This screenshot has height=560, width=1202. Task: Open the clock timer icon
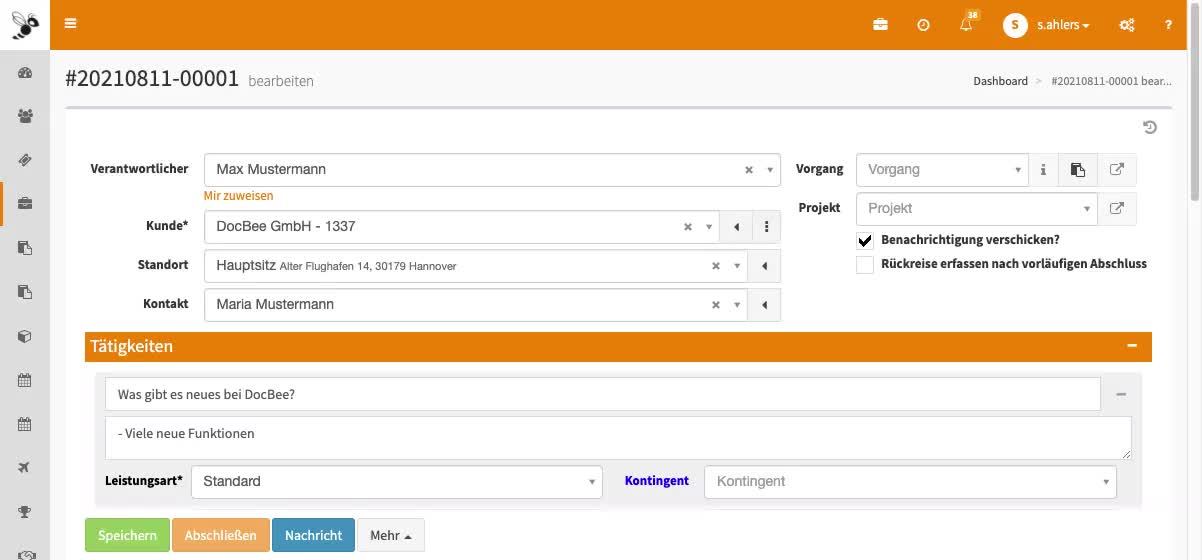[x=923, y=25]
